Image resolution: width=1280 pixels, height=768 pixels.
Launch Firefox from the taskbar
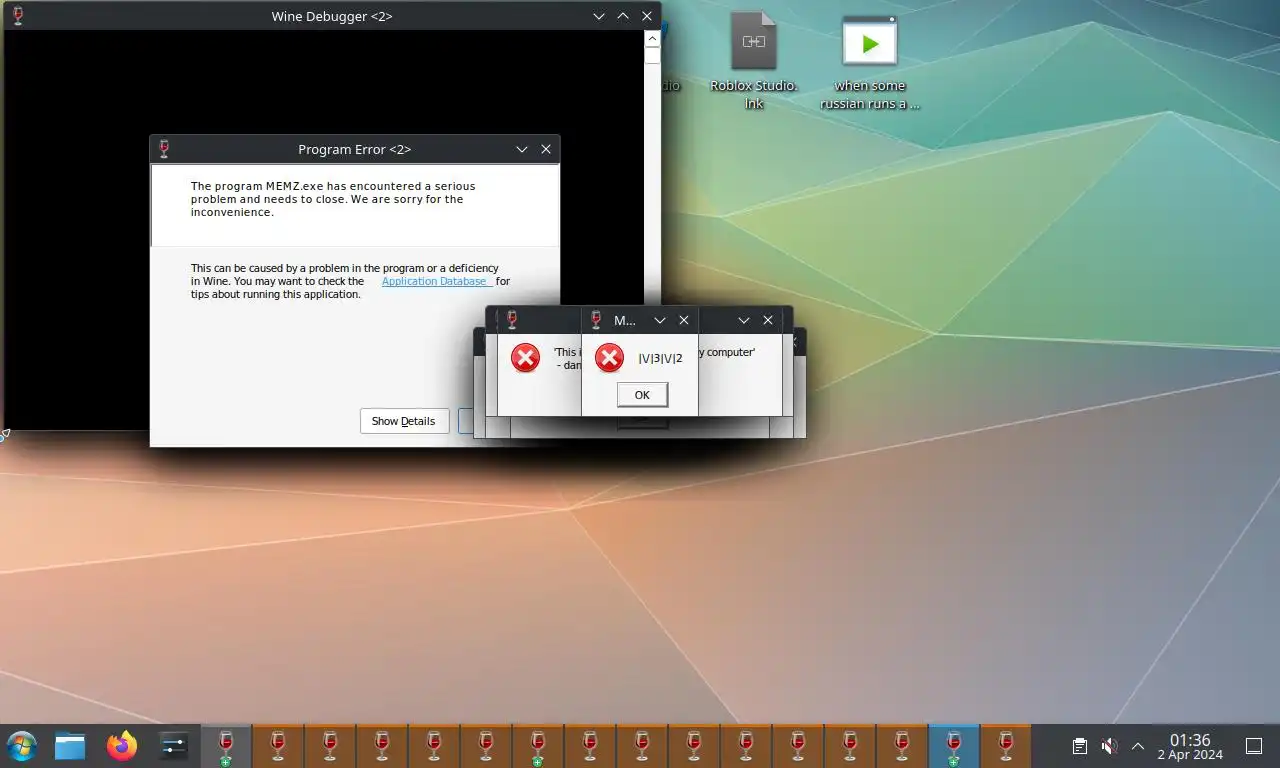pos(122,746)
